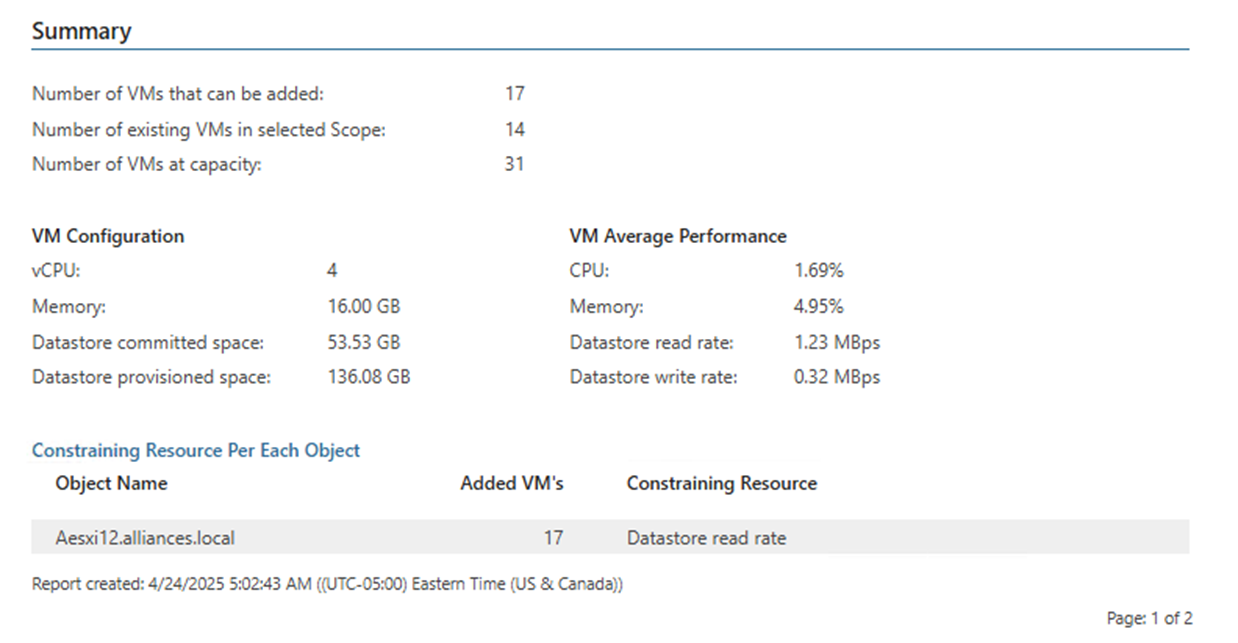The width and height of the screenshot is (1238, 643).
Task: Select the 1.69% CPU performance value
Action: point(818,271)
